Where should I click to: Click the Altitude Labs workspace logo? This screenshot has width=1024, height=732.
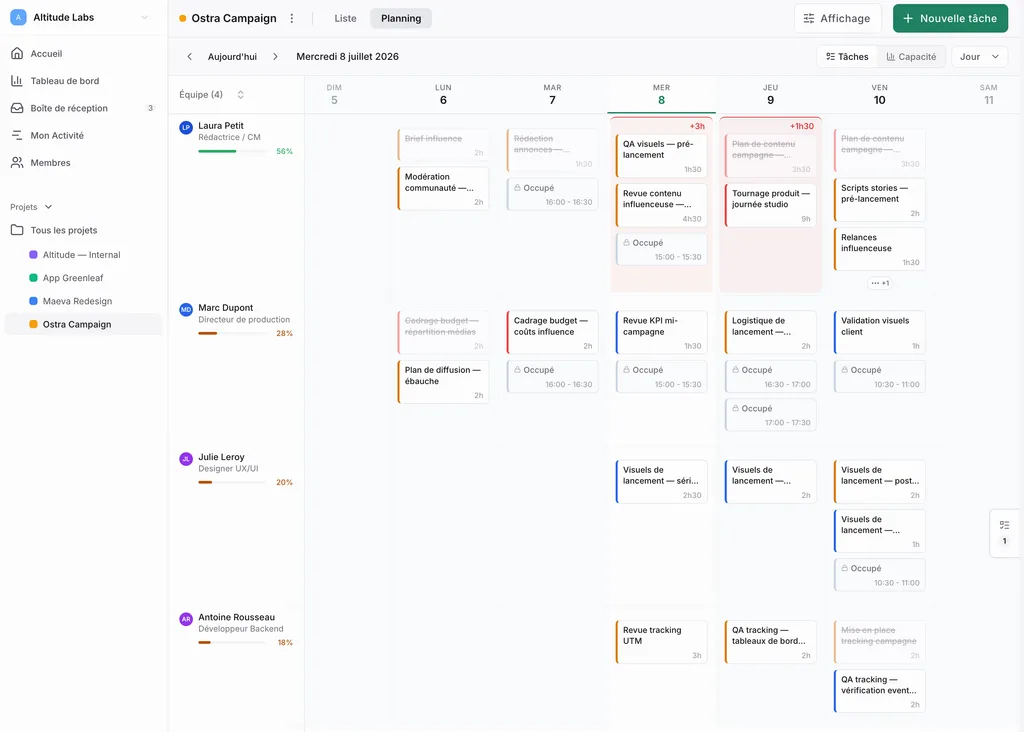[x=18, y=18]
